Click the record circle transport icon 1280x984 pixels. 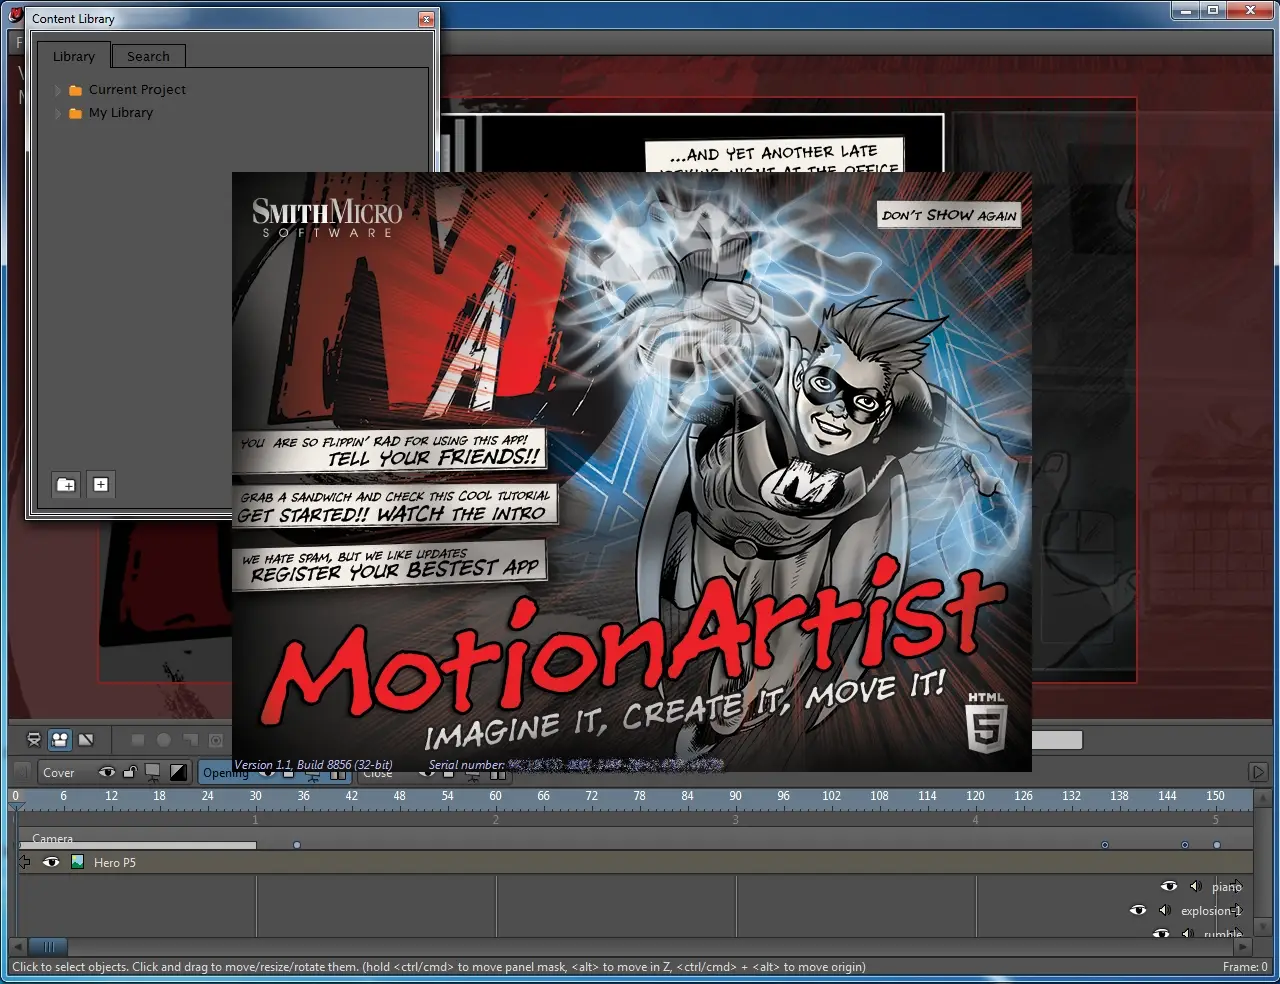point(164,740)
